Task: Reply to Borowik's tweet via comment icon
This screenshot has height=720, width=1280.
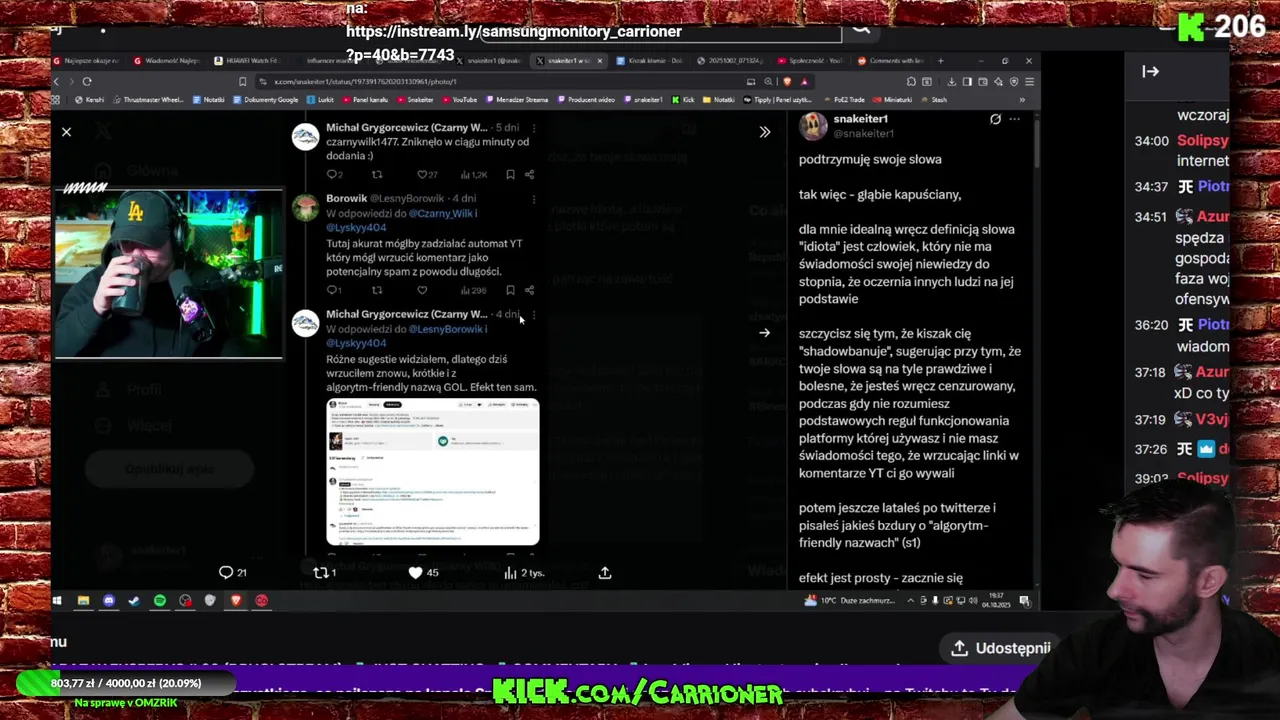Action: pos(333,290)
